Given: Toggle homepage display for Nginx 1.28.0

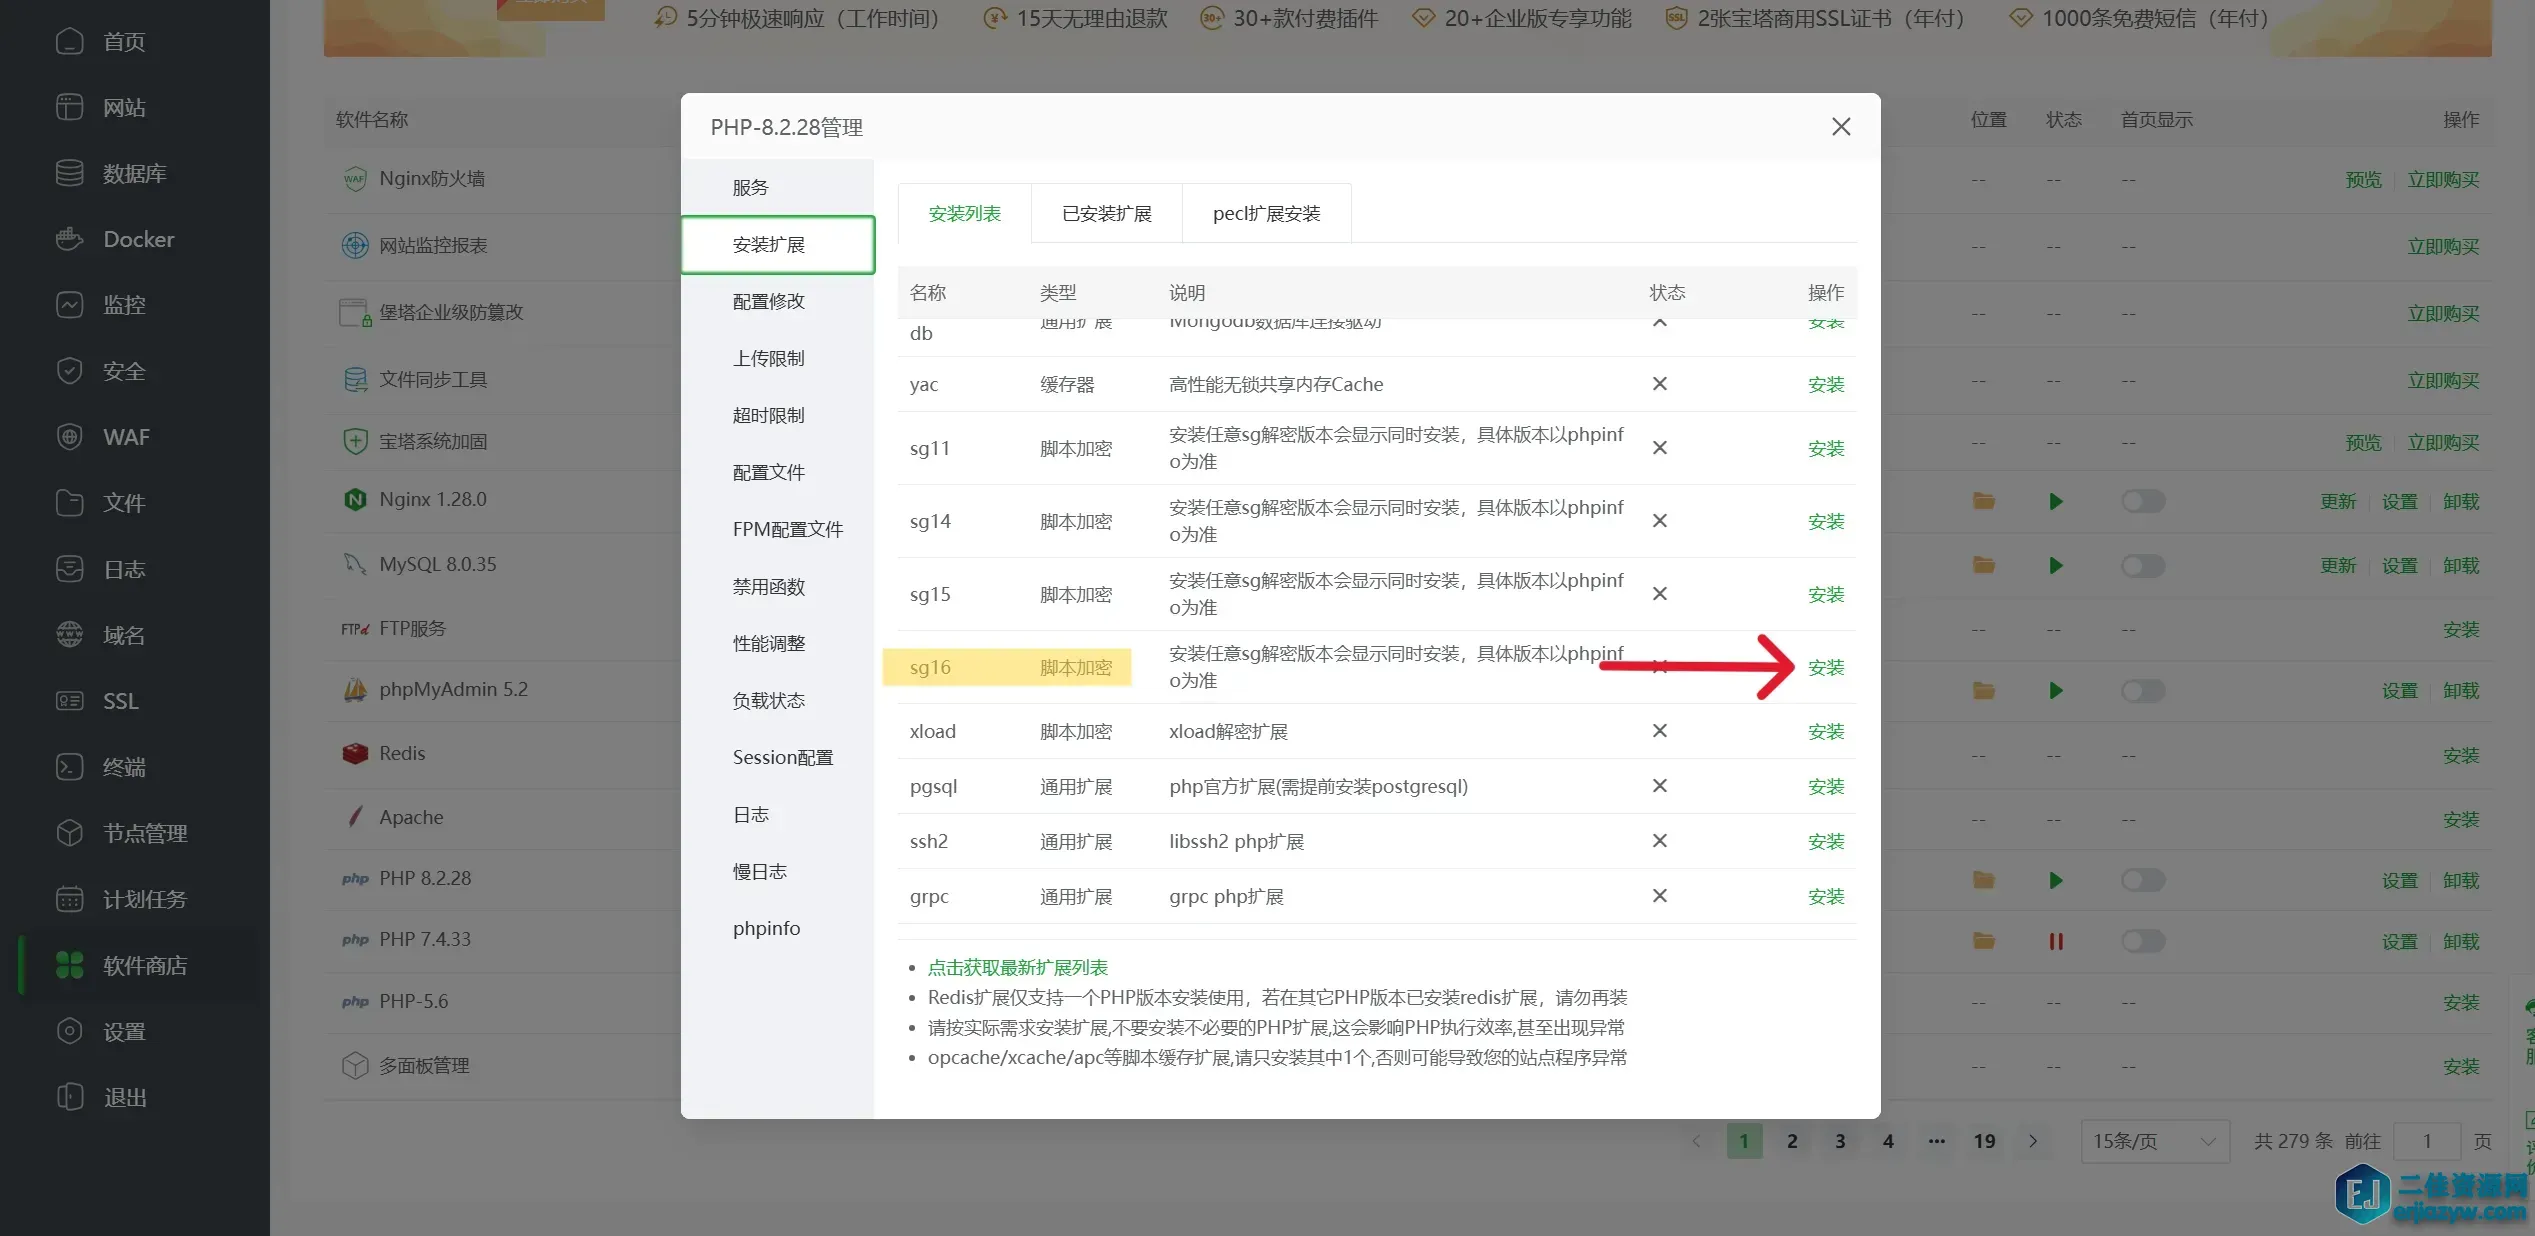Looking at the screenshot, I should coord(2143,501).
